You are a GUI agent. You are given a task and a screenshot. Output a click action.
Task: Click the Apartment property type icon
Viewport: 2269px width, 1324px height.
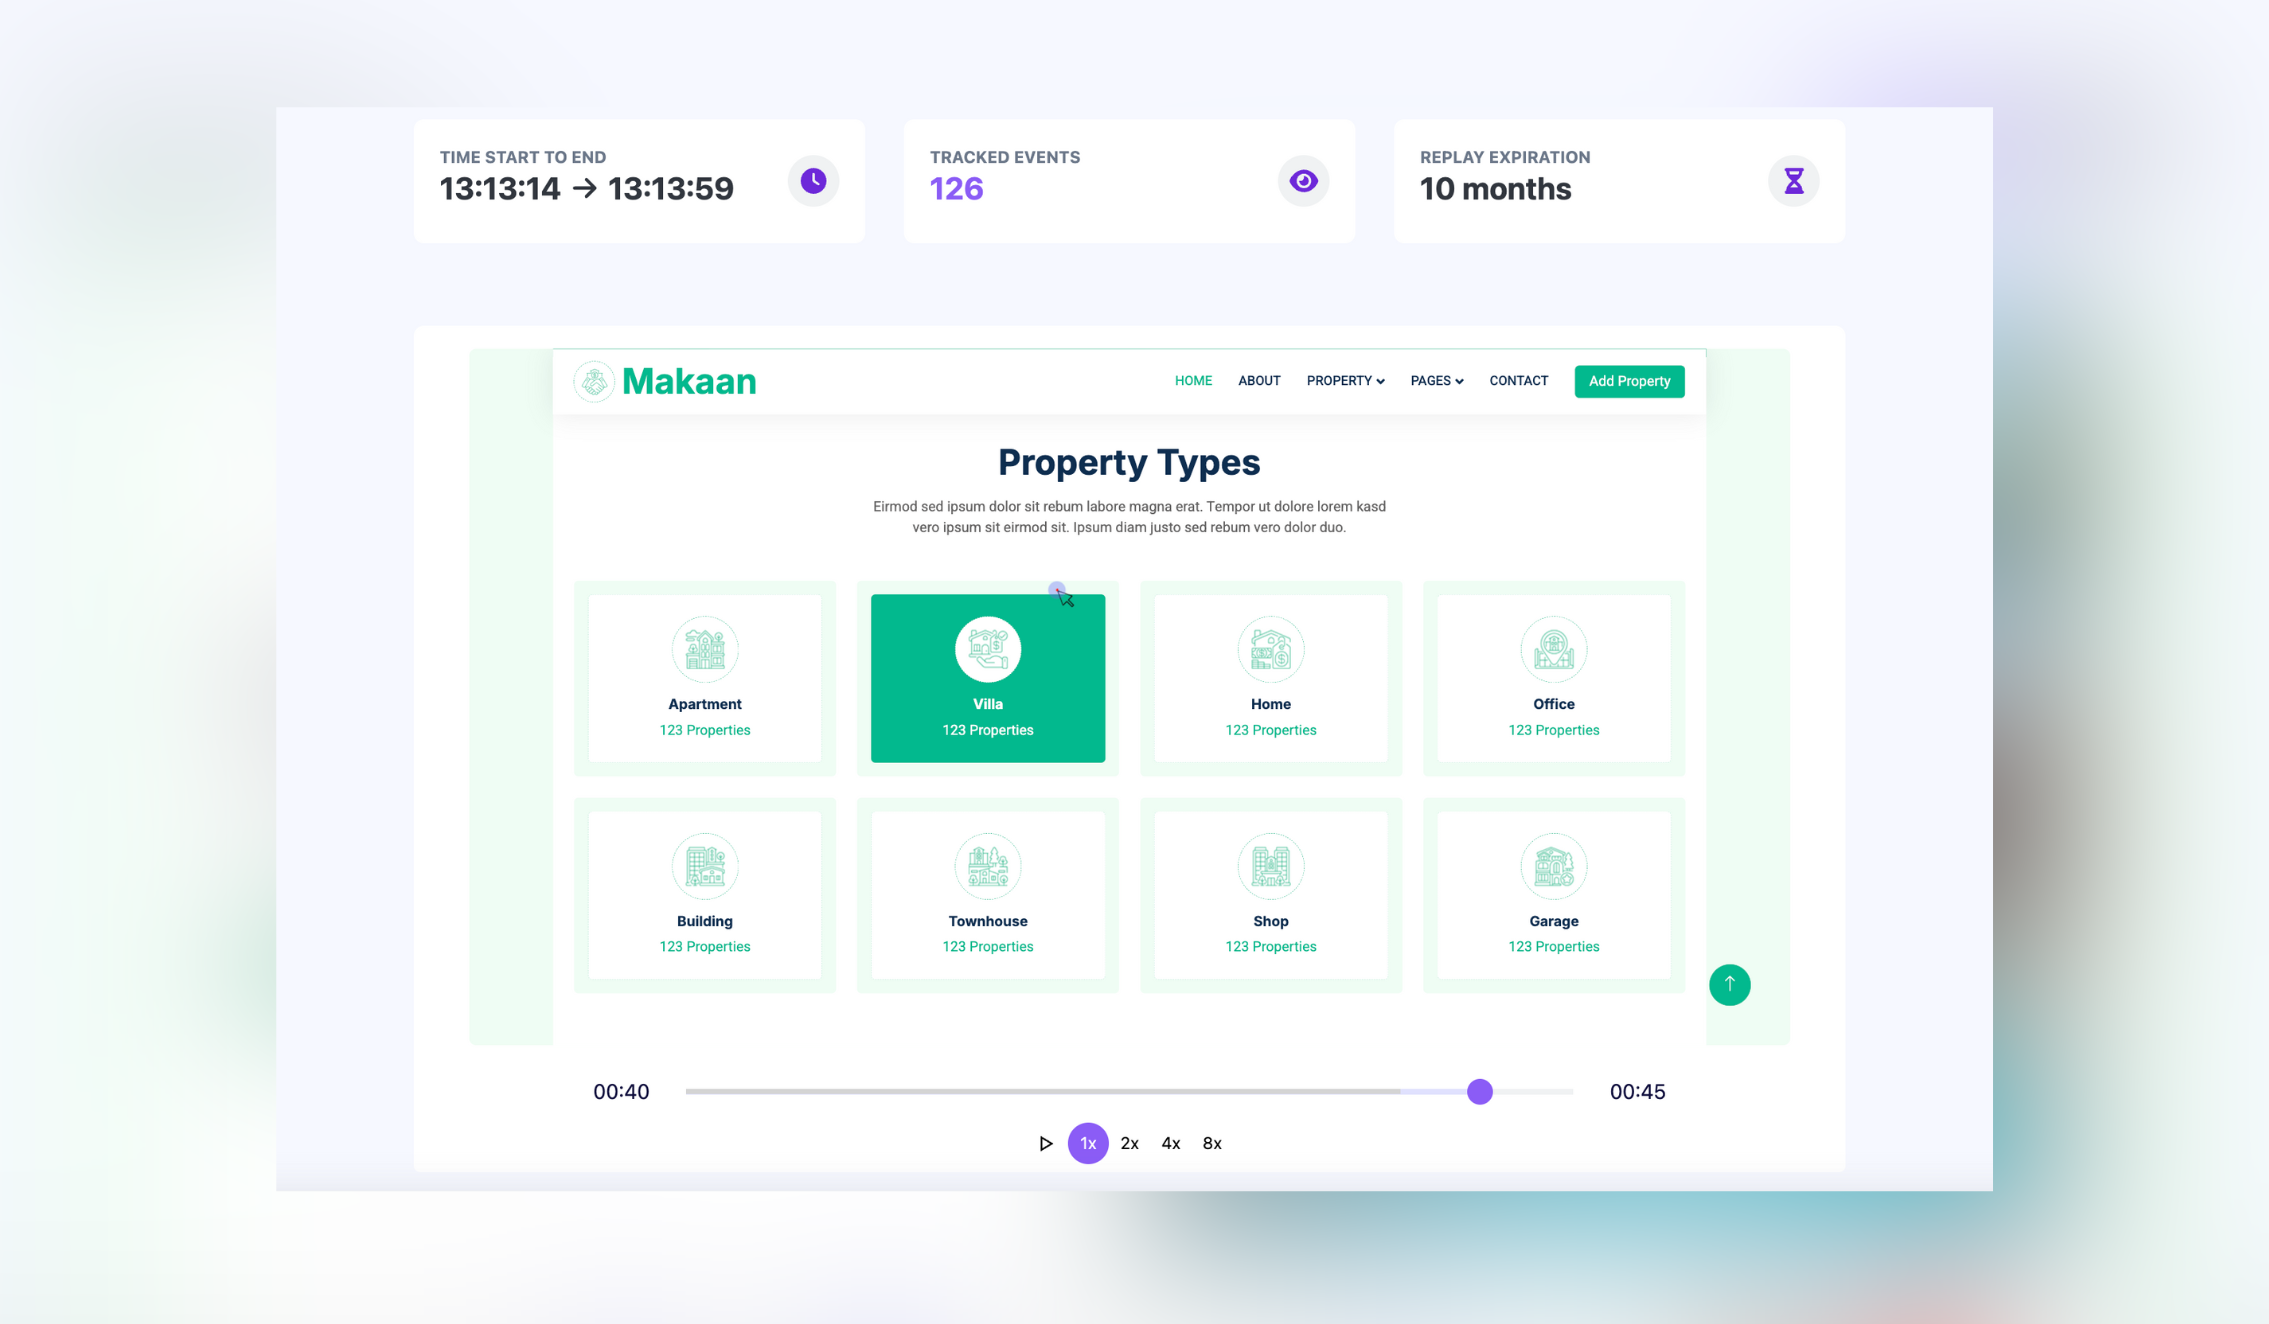(704, 649)
